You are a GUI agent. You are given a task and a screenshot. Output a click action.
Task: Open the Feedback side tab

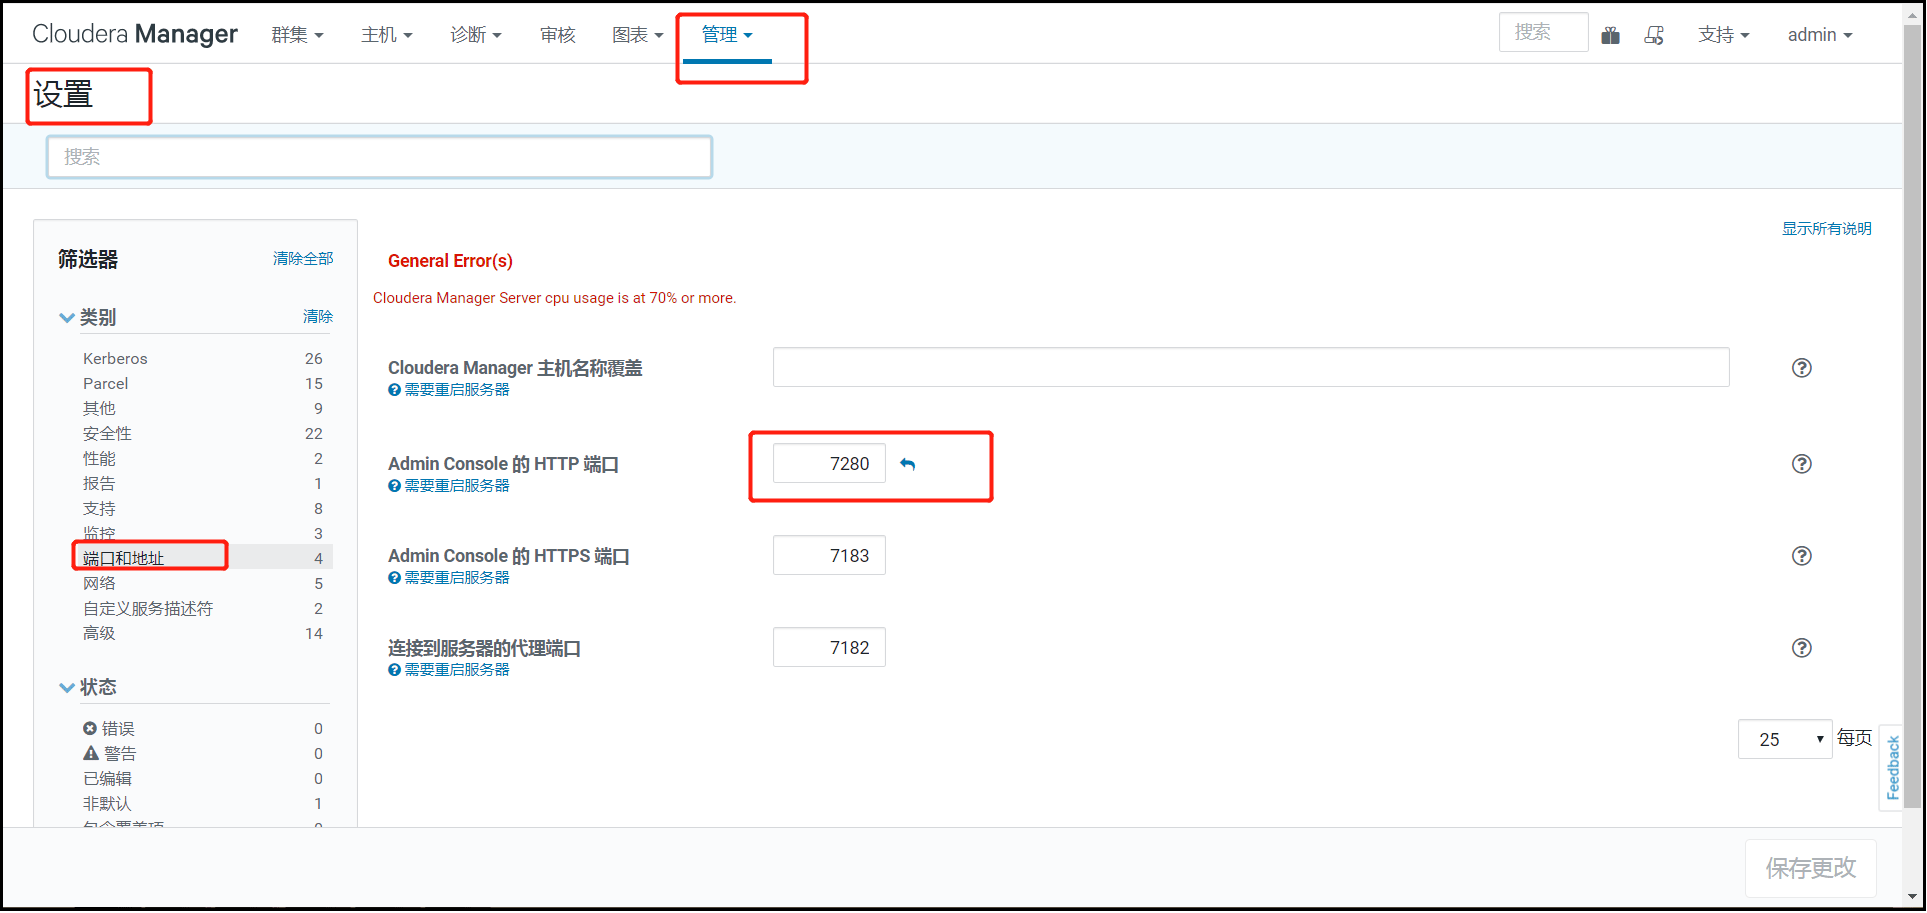(1892, 767)
